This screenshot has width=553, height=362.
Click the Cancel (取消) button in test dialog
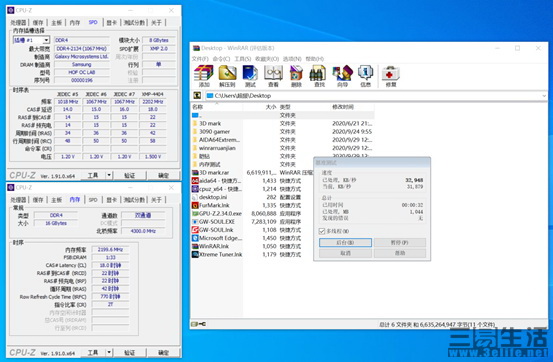tap(345, 253)
